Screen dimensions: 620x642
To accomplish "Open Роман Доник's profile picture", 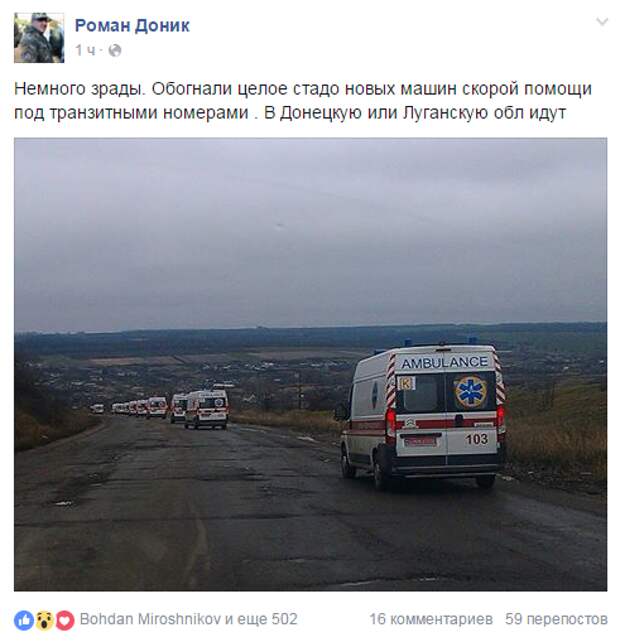I will tap(39, 38).
